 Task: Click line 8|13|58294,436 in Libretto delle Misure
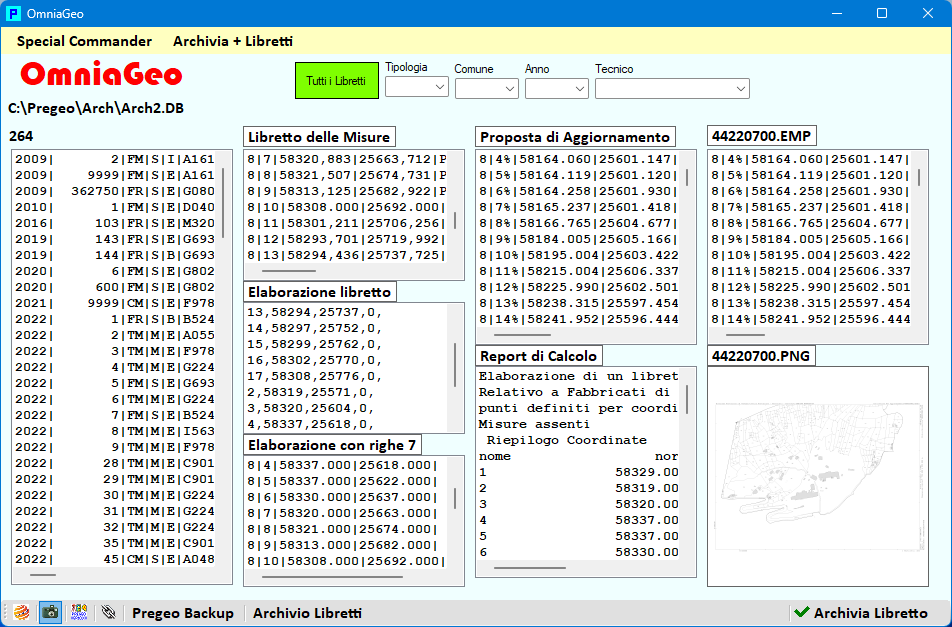click(347, 255)
